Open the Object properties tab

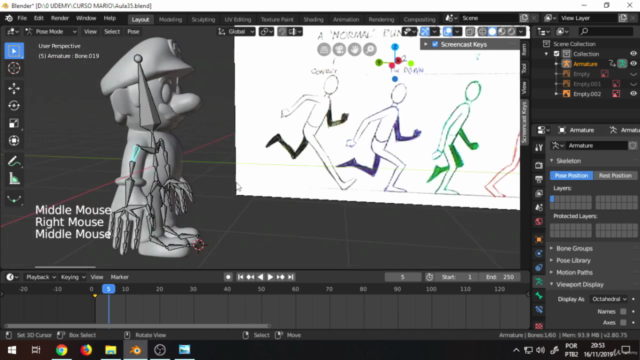coord(539,239)
